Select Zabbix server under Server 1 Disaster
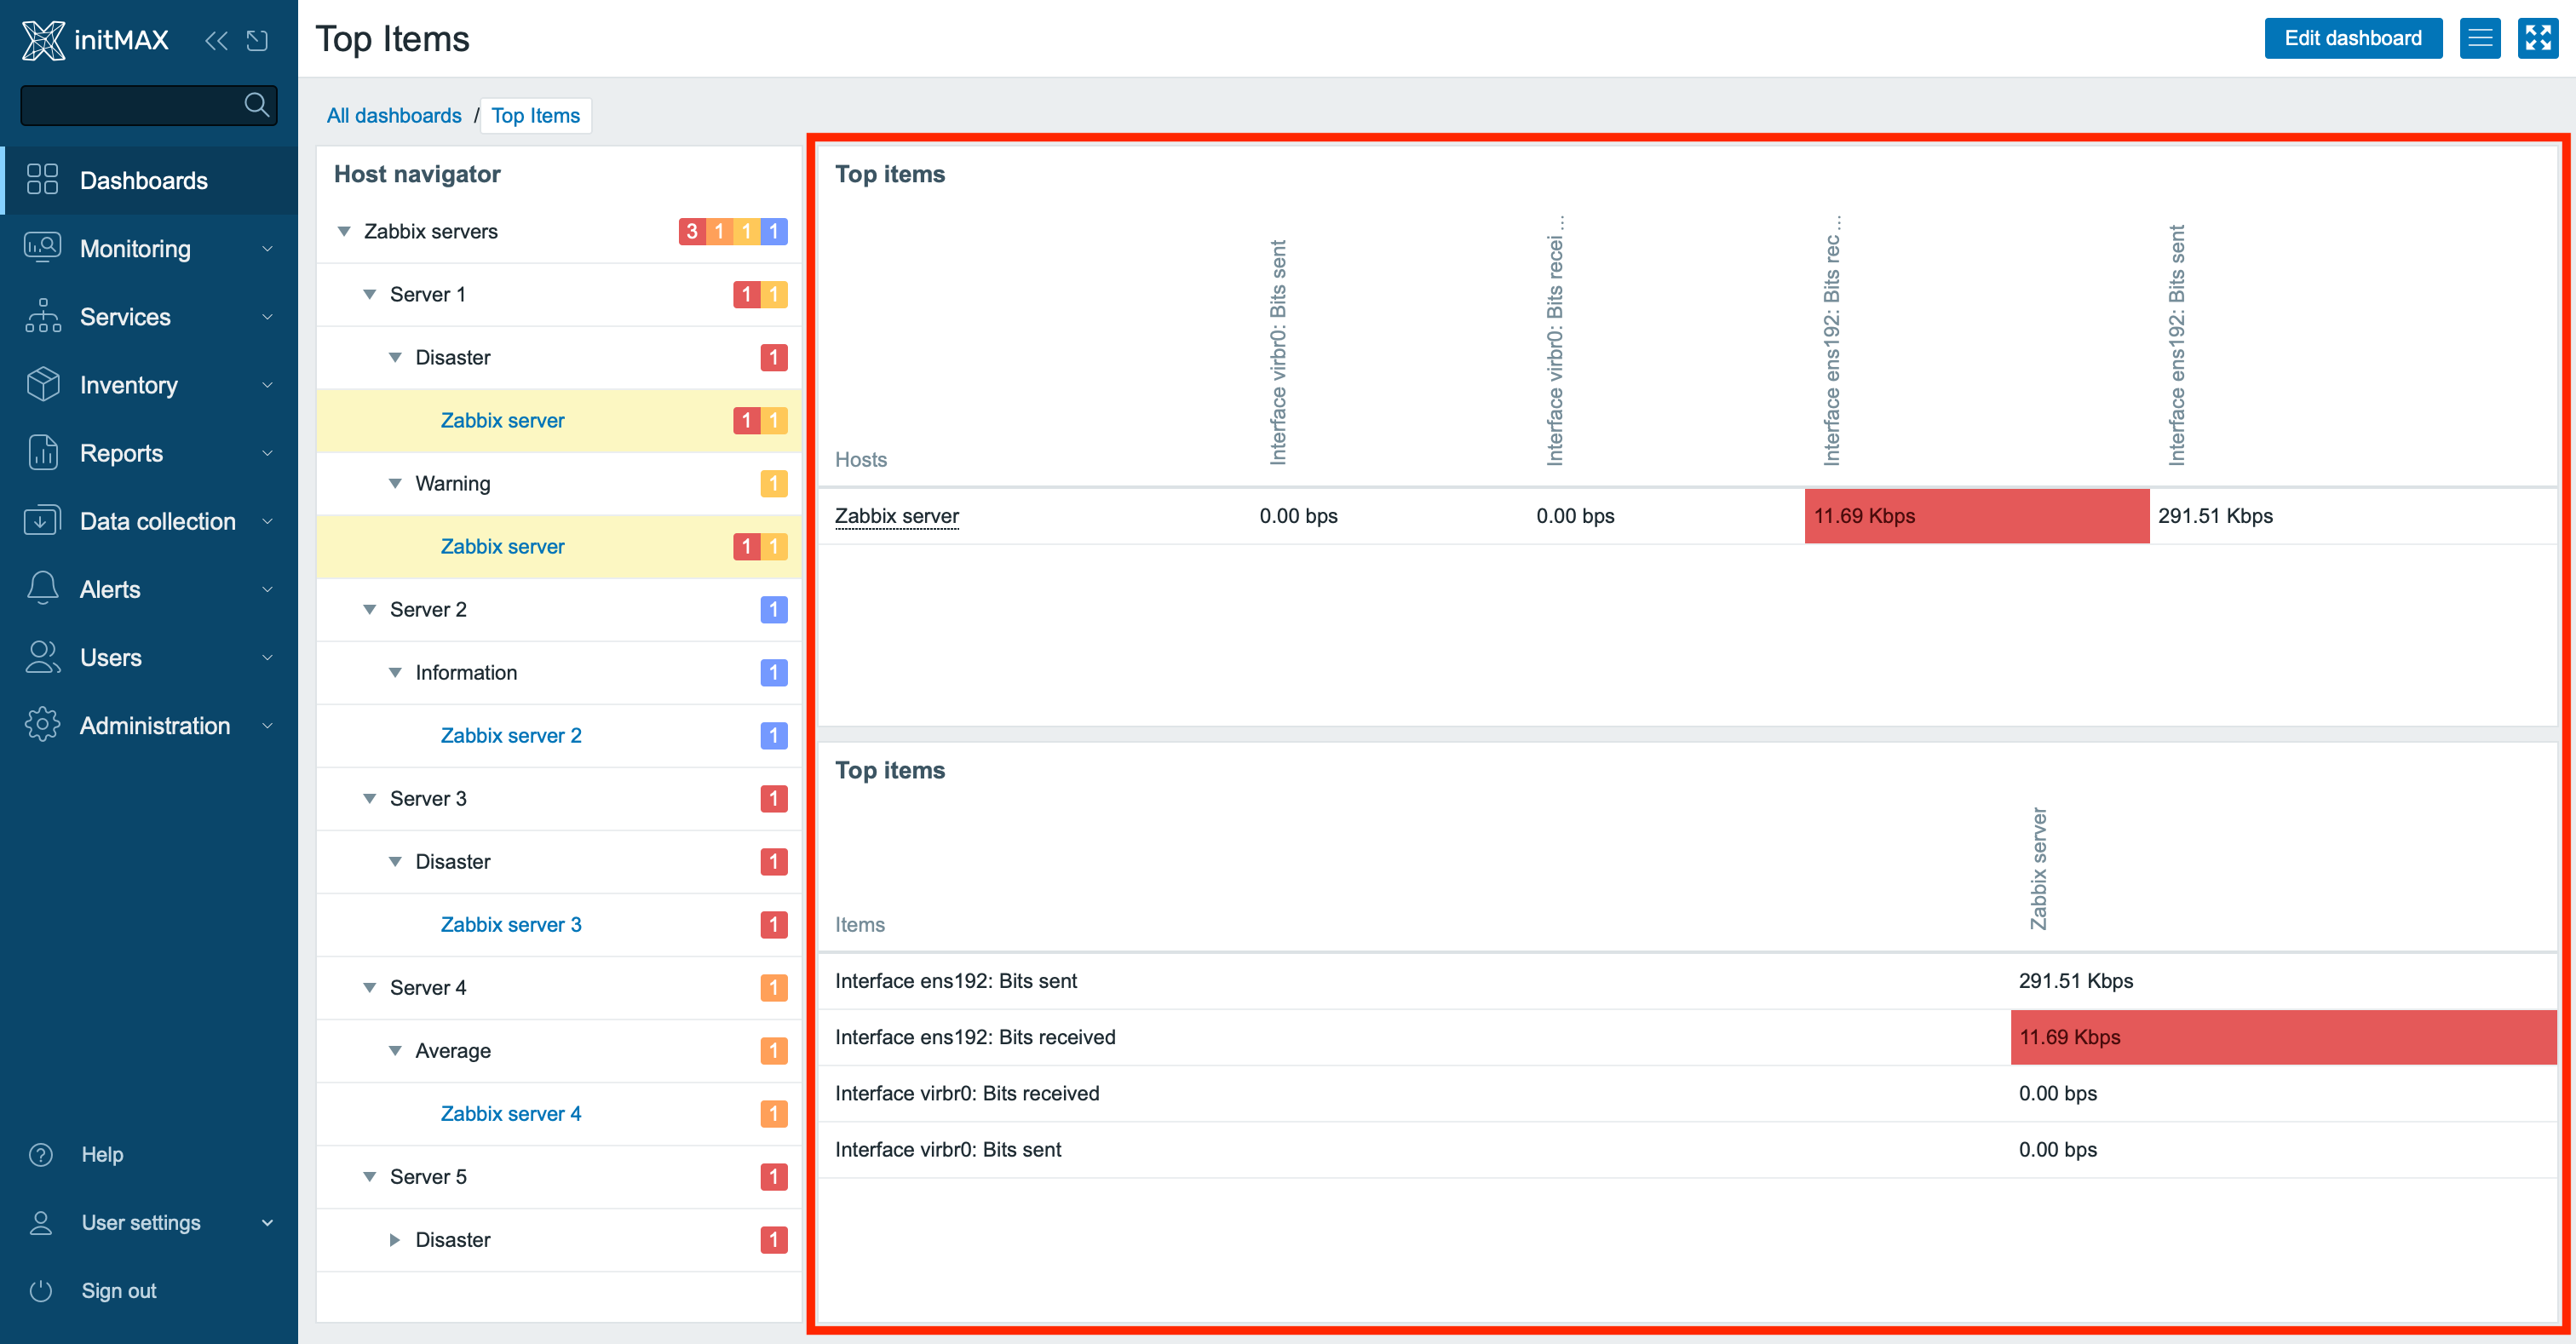The image size is (2576, 1344). tap(502, 420)
